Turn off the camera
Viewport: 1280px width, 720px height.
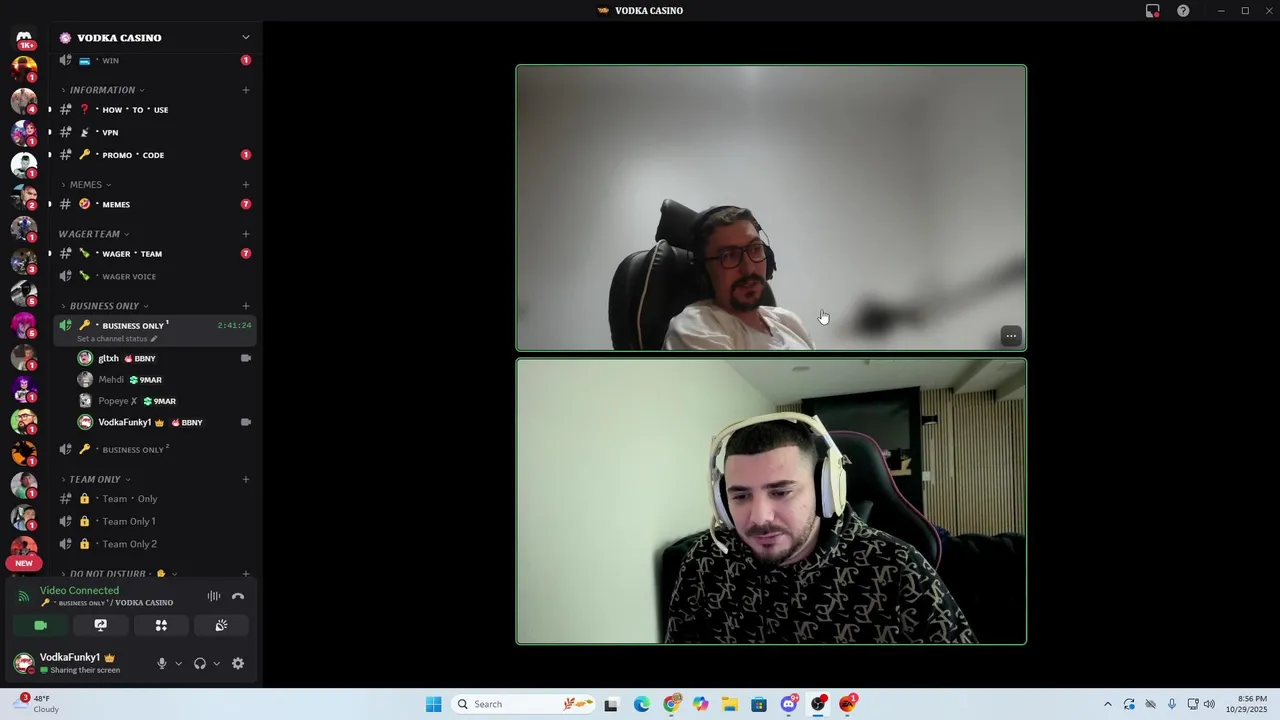click(x=41, y=625)
